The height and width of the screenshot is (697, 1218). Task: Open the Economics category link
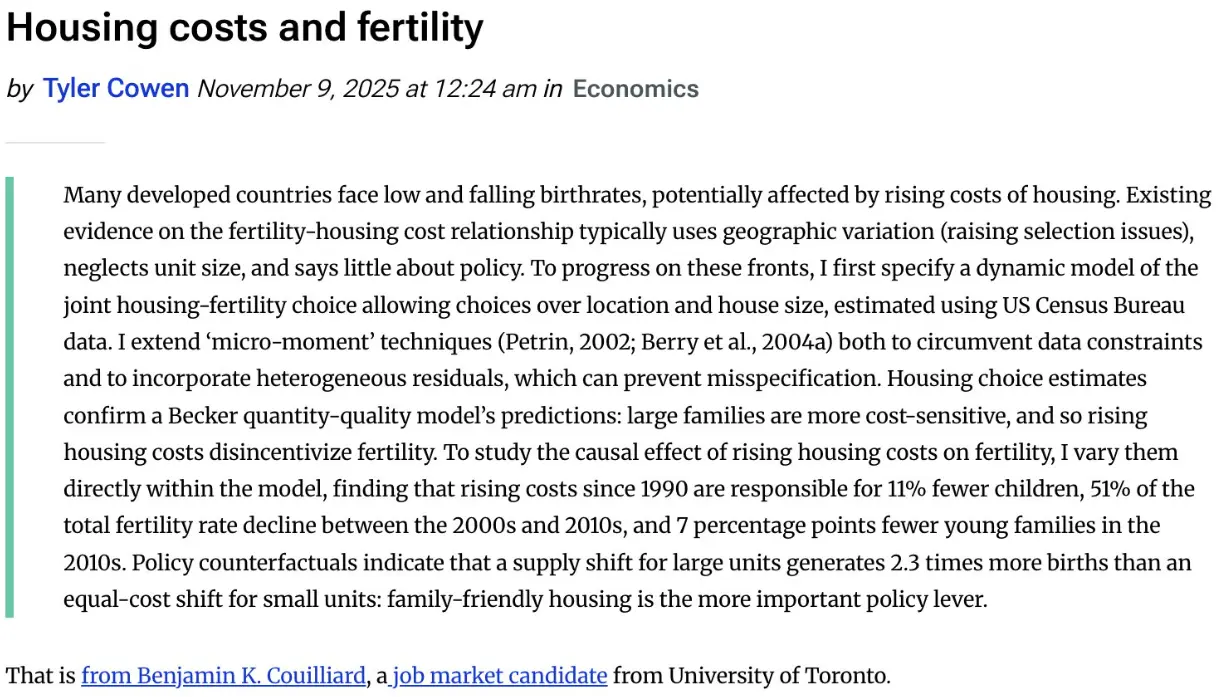click(x=635, y=89)
